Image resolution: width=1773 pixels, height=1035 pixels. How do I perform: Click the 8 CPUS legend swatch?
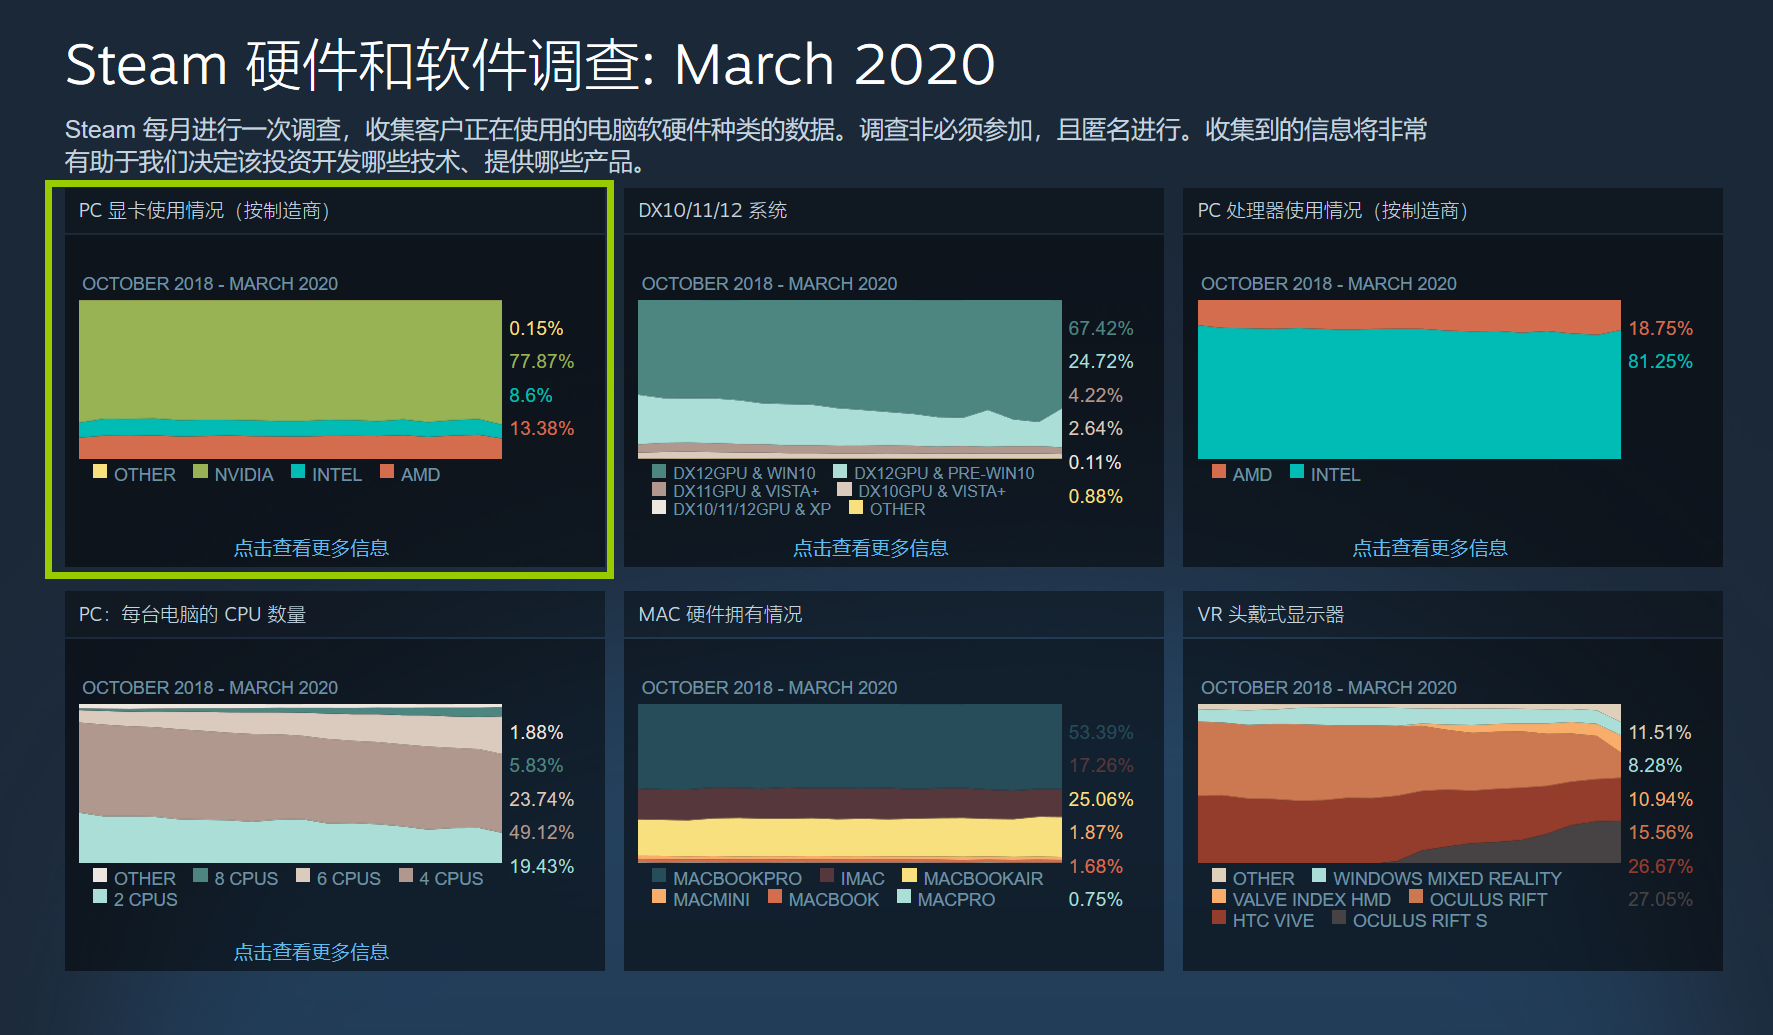[x=200, y=876]
